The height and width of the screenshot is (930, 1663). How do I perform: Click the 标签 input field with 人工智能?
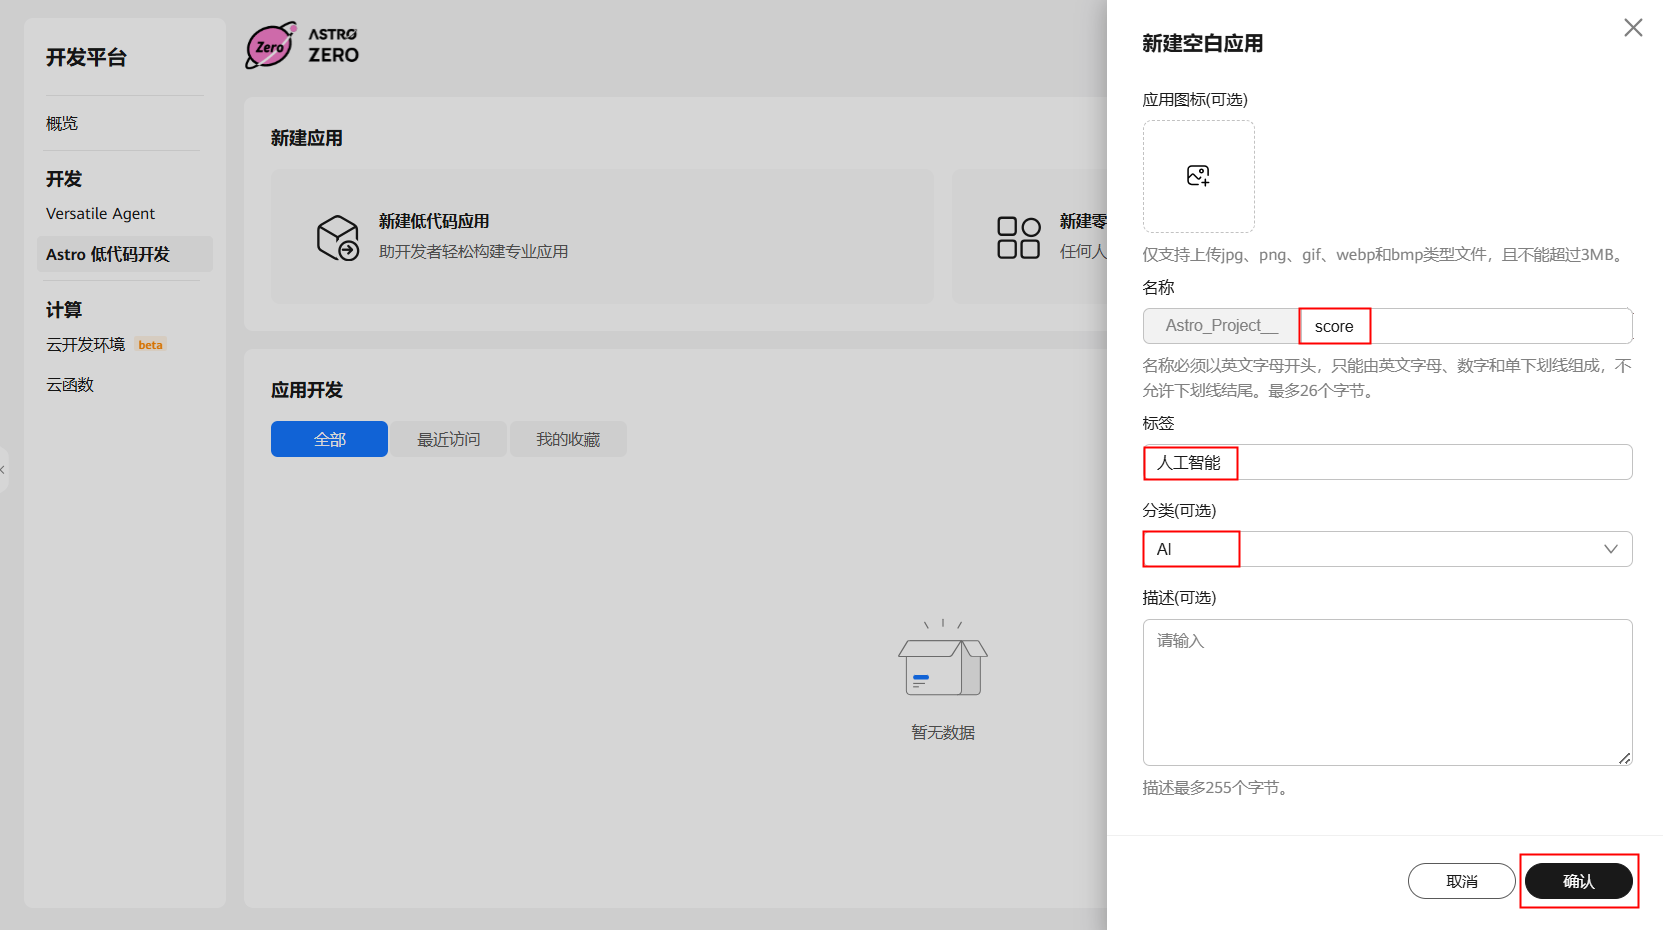pos(1387,462)
